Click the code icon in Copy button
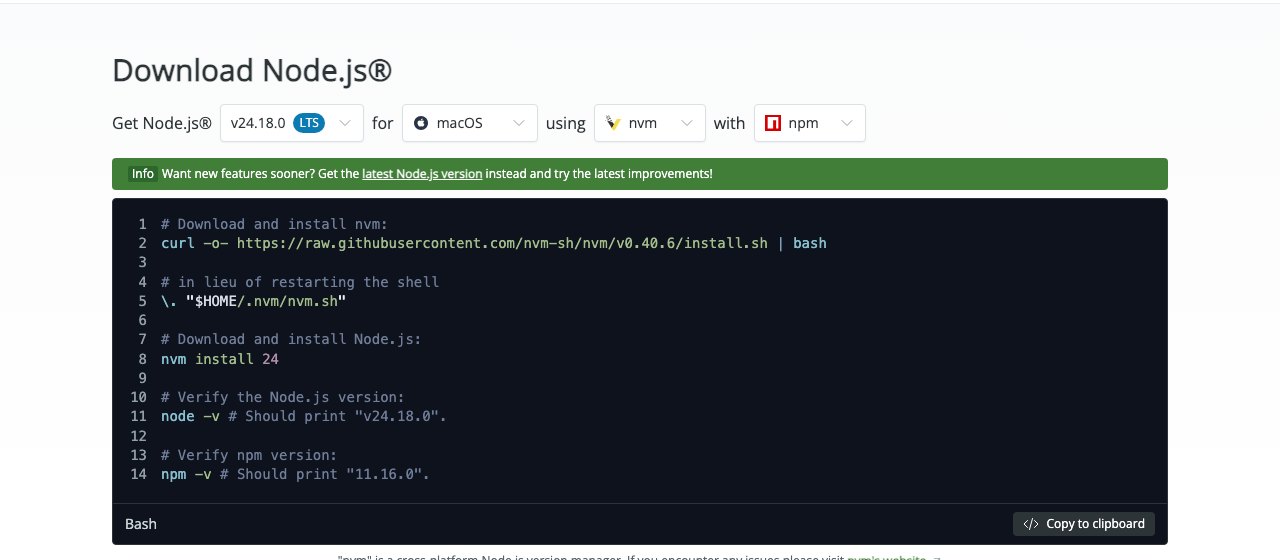Image resolution: width=1280 pixels, height=560 pixels. (x=1031, y=524)
